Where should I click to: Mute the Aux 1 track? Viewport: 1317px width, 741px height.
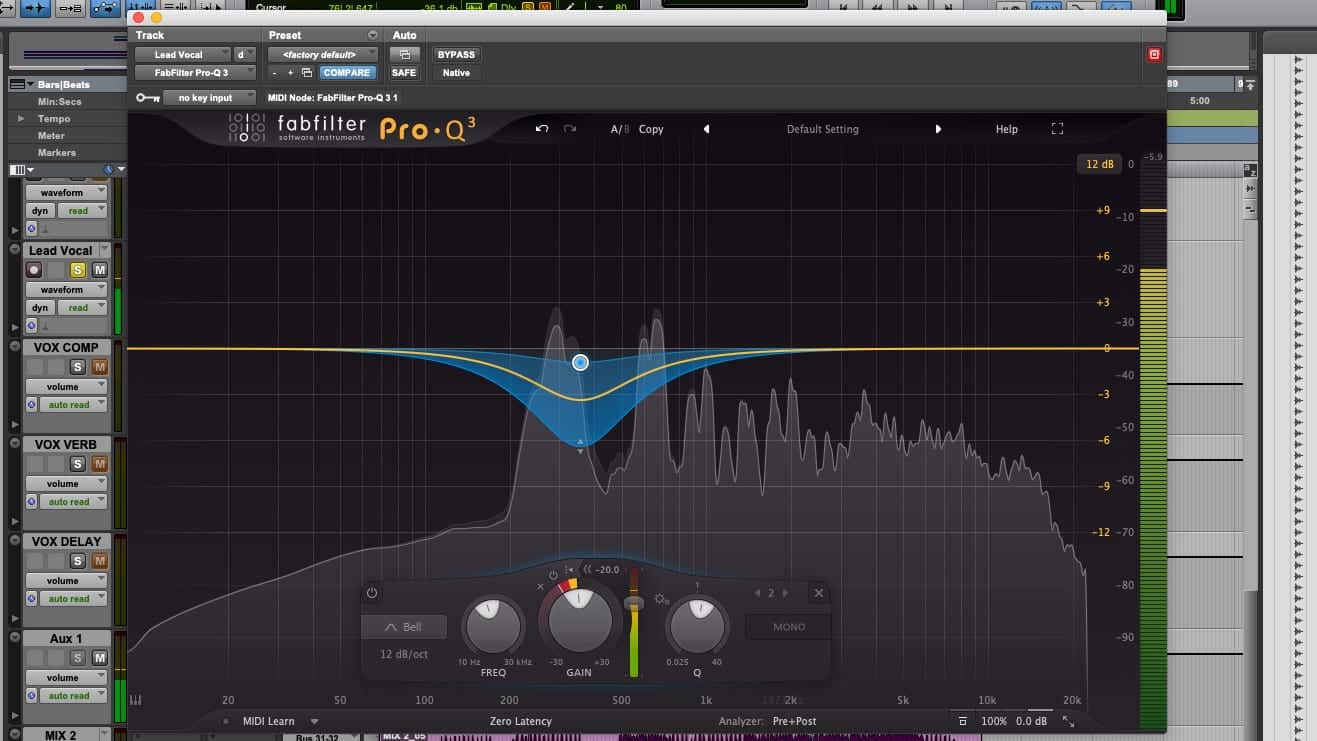click(99, 658)
